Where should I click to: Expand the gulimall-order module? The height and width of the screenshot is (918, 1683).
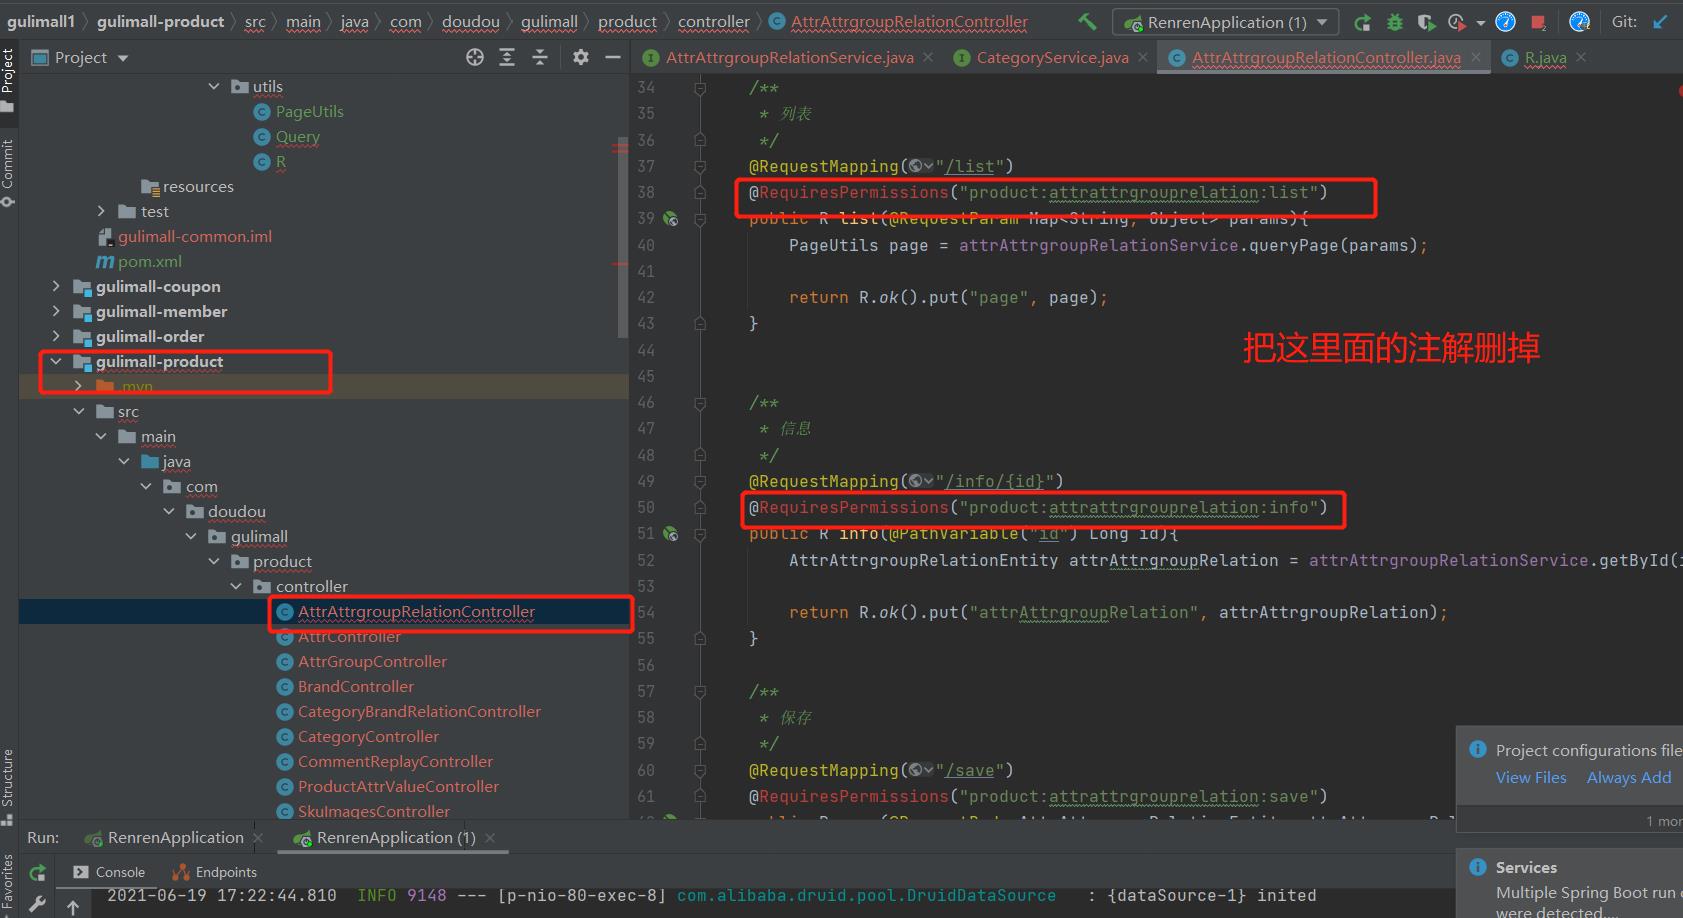point(56,337)
